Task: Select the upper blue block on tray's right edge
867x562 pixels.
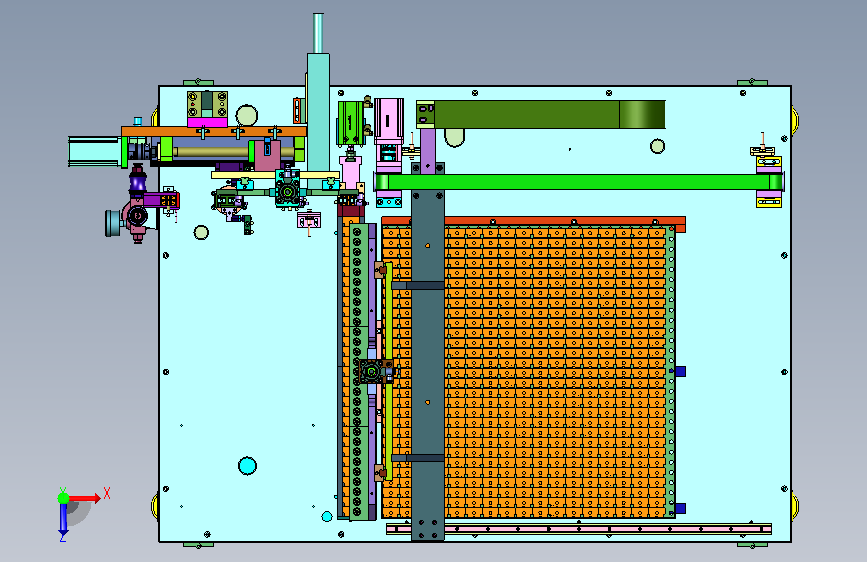Action: pyautogui.click(x=680, y=371)
